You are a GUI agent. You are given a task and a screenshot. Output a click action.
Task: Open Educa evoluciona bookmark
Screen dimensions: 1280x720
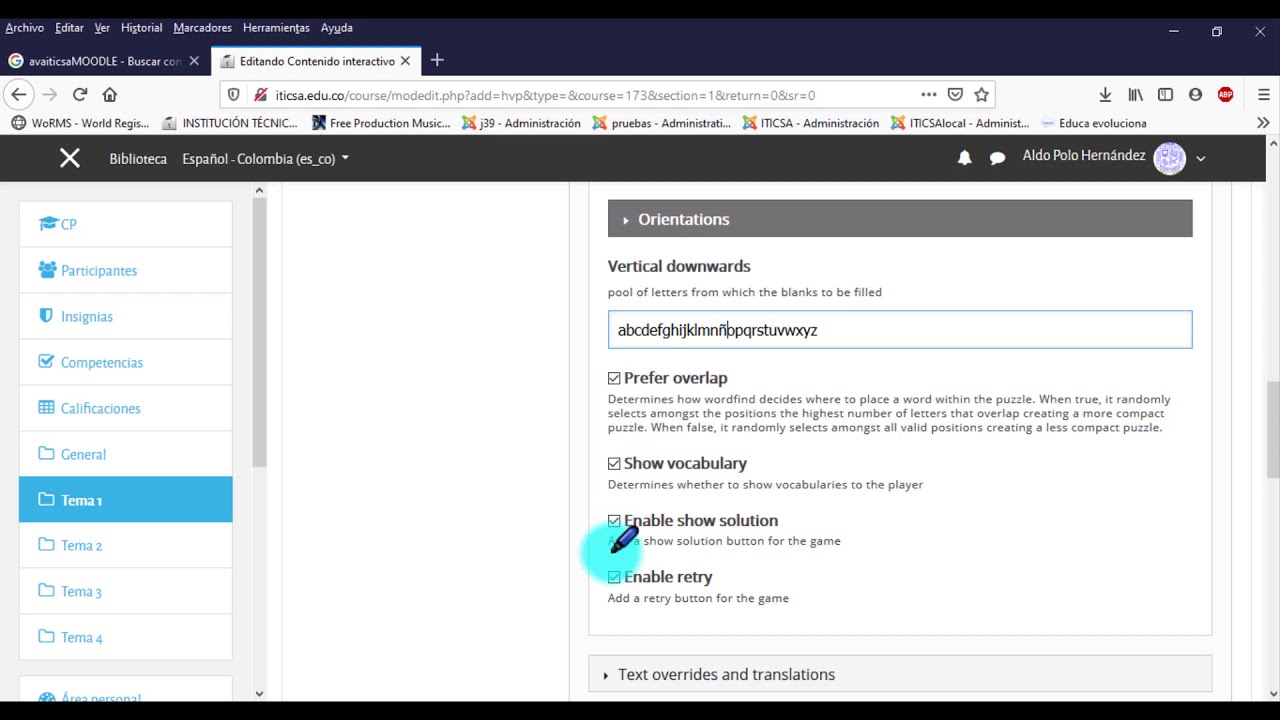pos(1093,123)
